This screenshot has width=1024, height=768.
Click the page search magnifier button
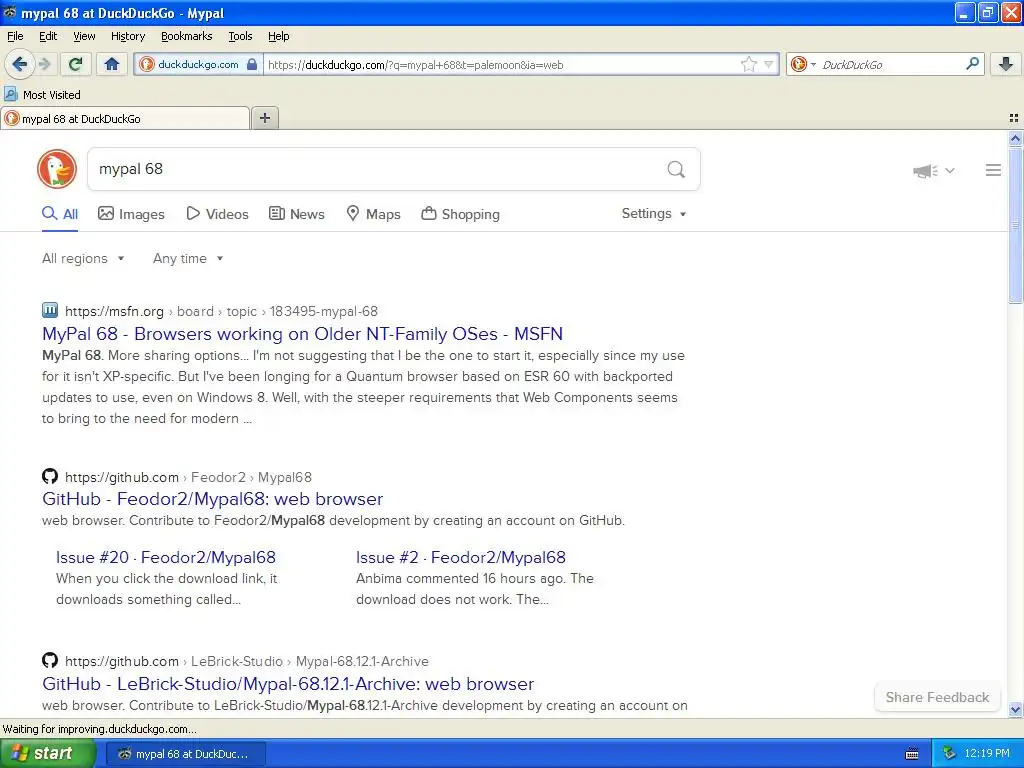pos(676,170)
